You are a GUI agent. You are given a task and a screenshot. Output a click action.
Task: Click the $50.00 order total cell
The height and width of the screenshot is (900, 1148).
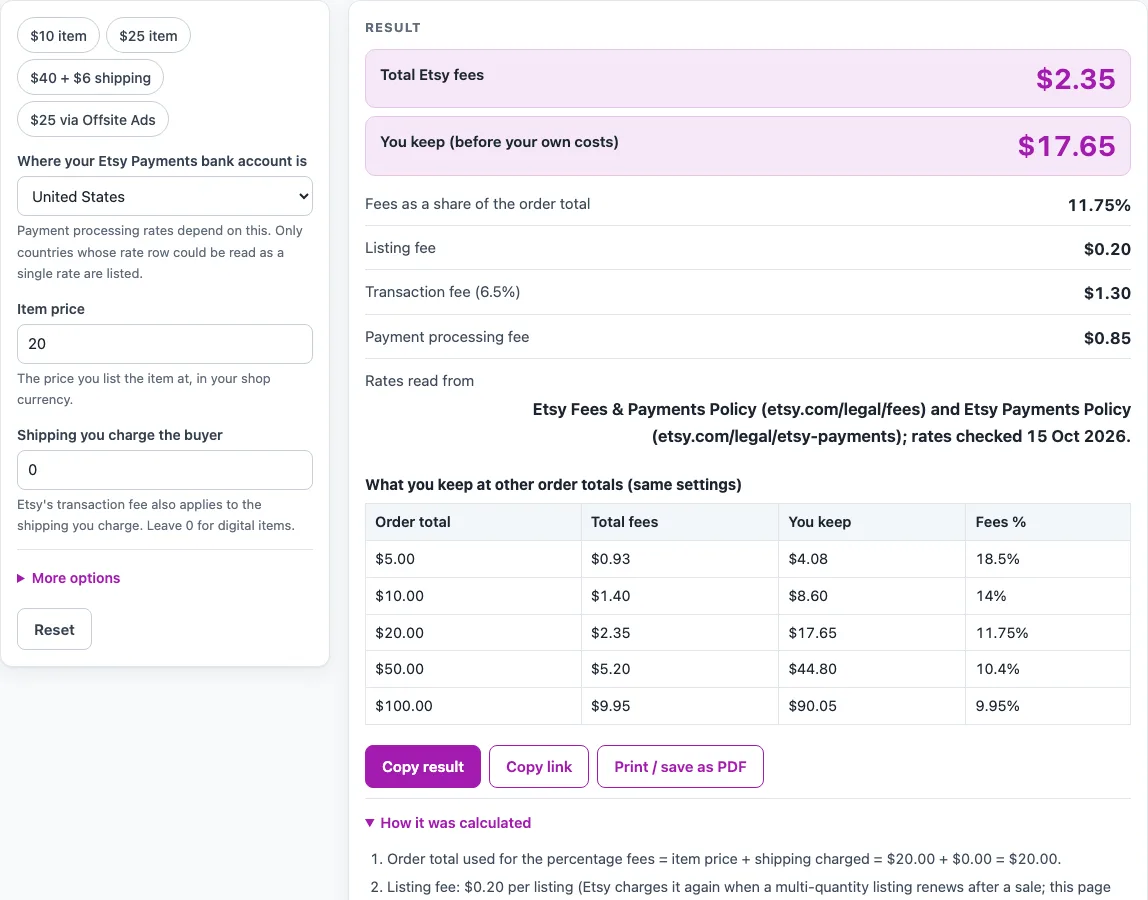point(473,669)
